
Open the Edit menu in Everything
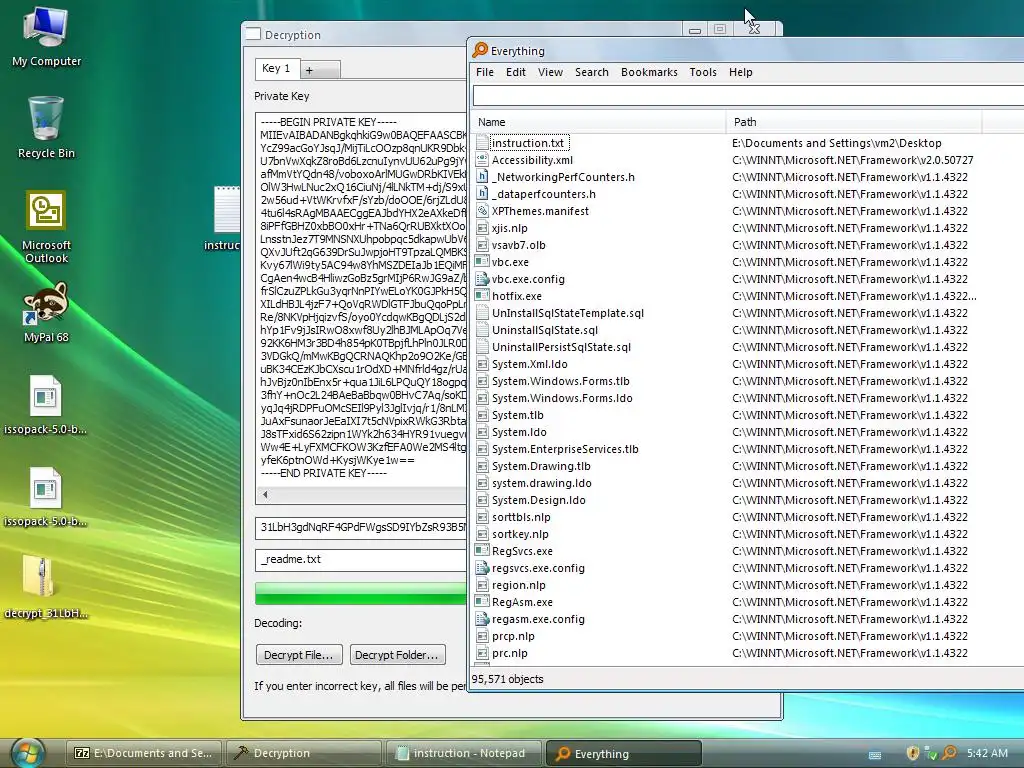(515, 72)
